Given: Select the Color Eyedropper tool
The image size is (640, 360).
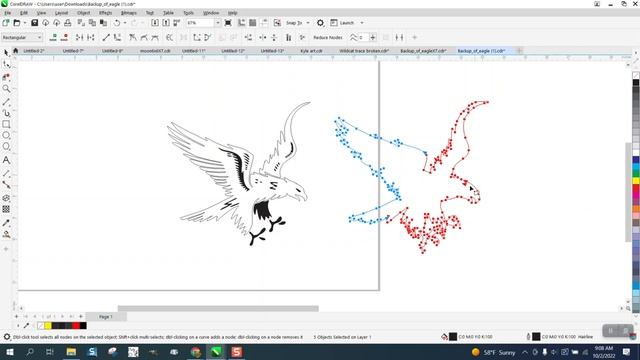Looking at the screenshot, I should [6, 223].
